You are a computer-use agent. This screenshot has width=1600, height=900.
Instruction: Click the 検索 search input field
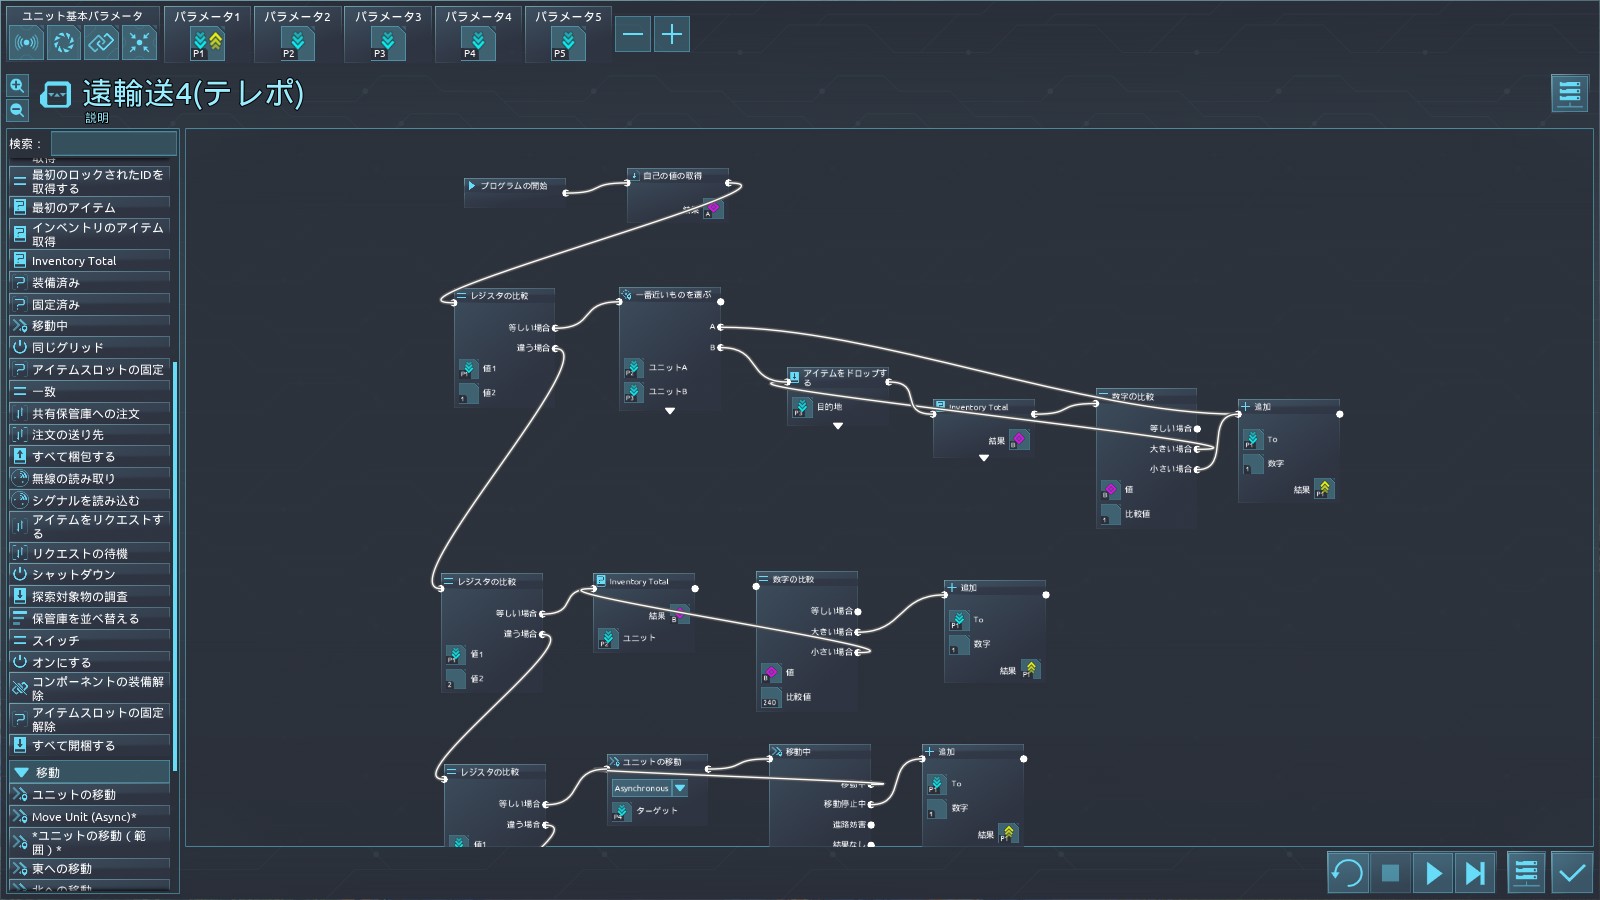tap(114, 144)
